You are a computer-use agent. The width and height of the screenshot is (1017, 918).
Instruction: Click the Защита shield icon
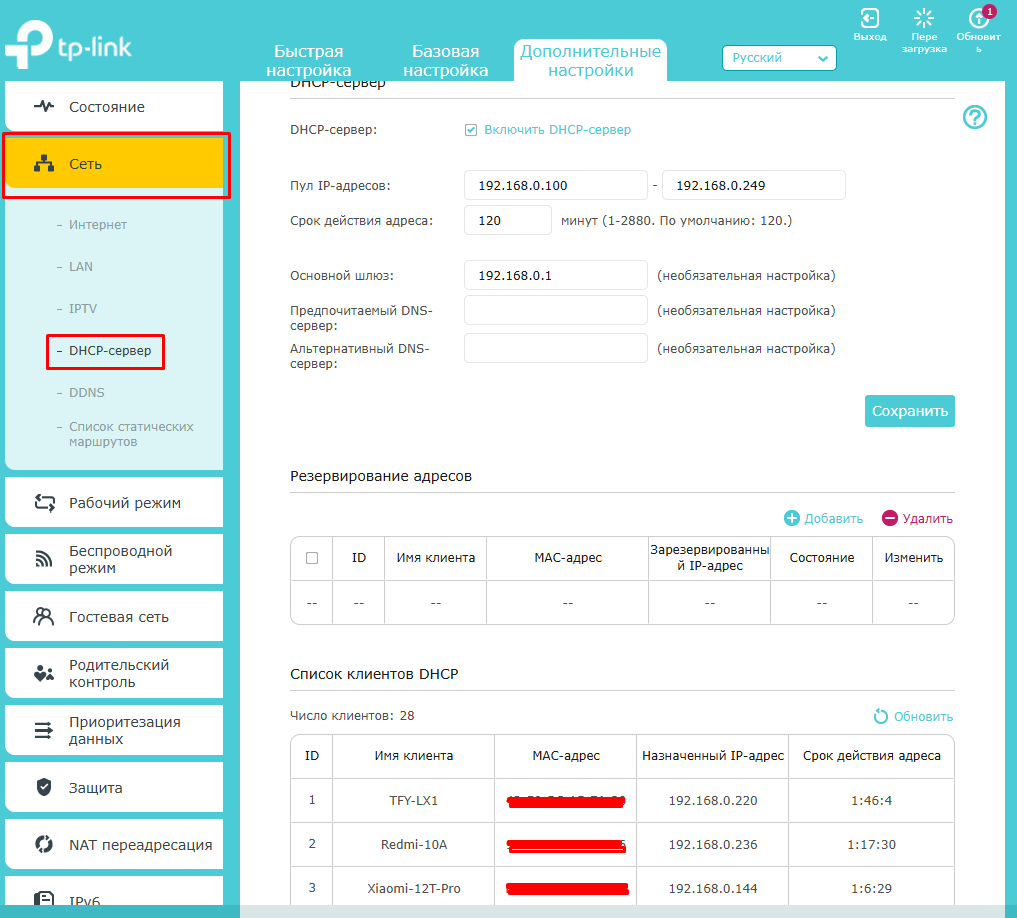pos(44,787)
